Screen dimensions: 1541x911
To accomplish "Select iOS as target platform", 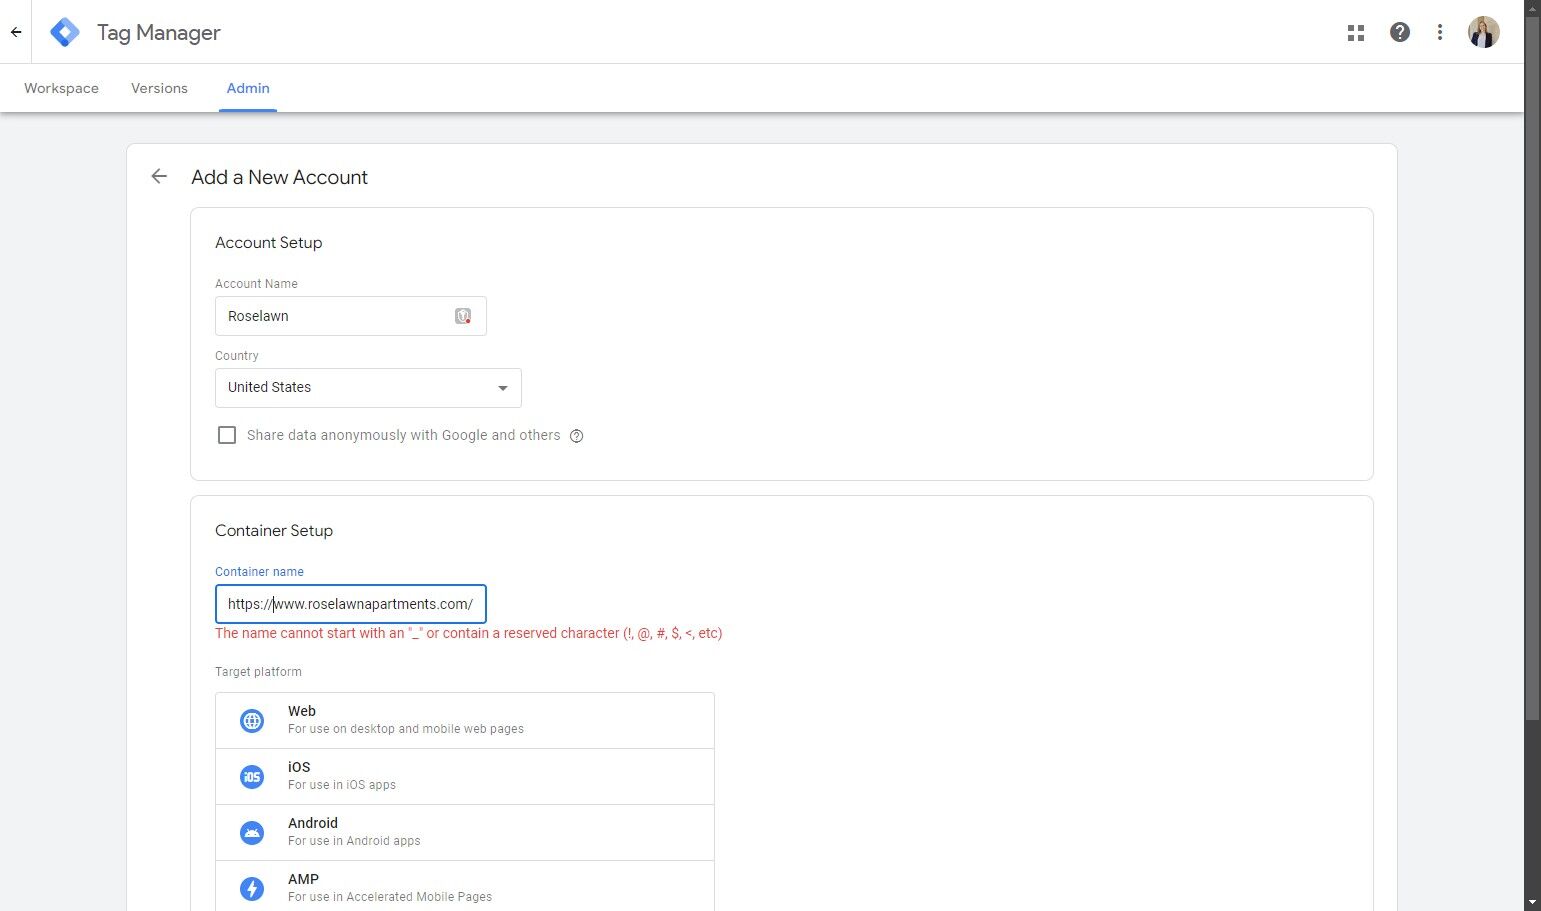I will click(465, 776).
